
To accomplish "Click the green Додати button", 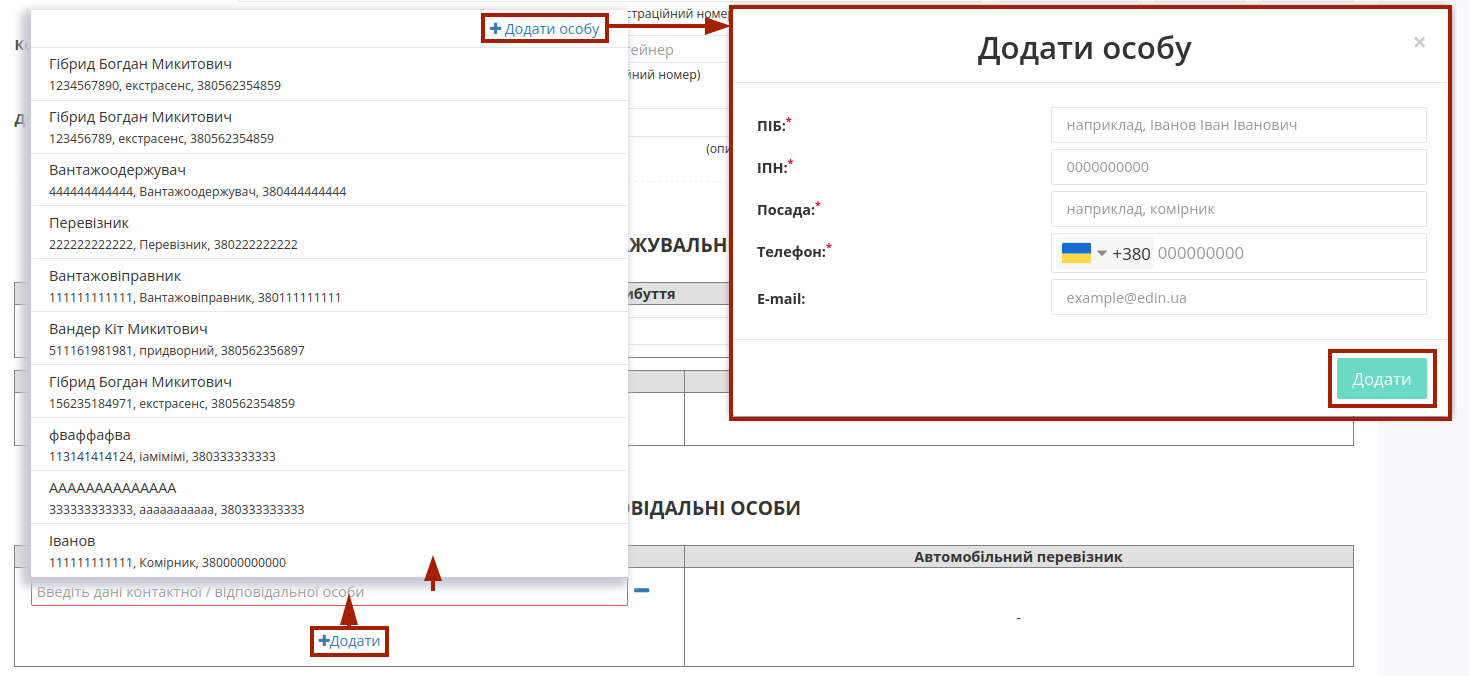I will coord(1382,379).
